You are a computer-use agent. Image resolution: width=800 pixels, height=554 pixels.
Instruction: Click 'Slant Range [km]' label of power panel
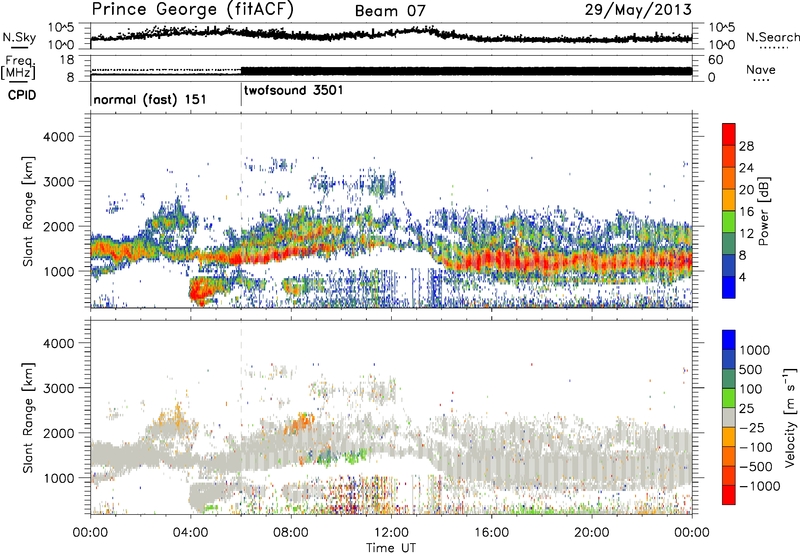point(28,211)
